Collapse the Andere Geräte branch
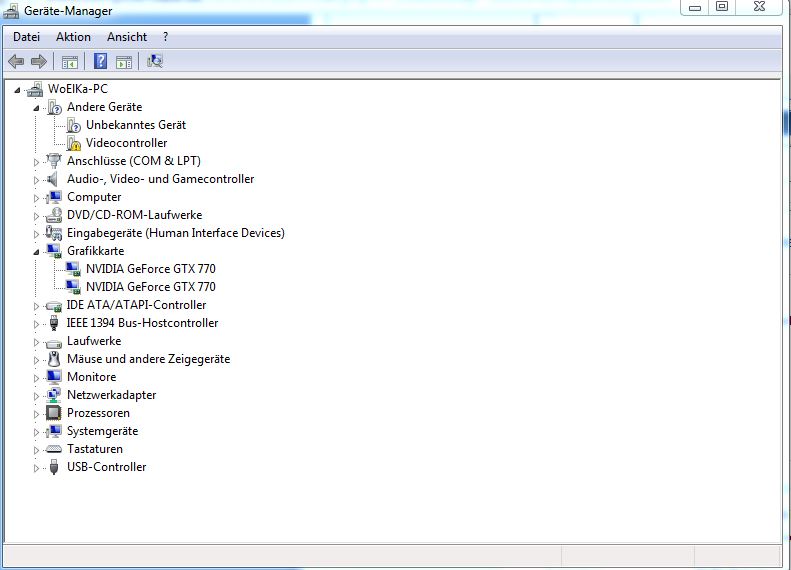This screenshot has height=570, width=791. click(x=36, y=108)
